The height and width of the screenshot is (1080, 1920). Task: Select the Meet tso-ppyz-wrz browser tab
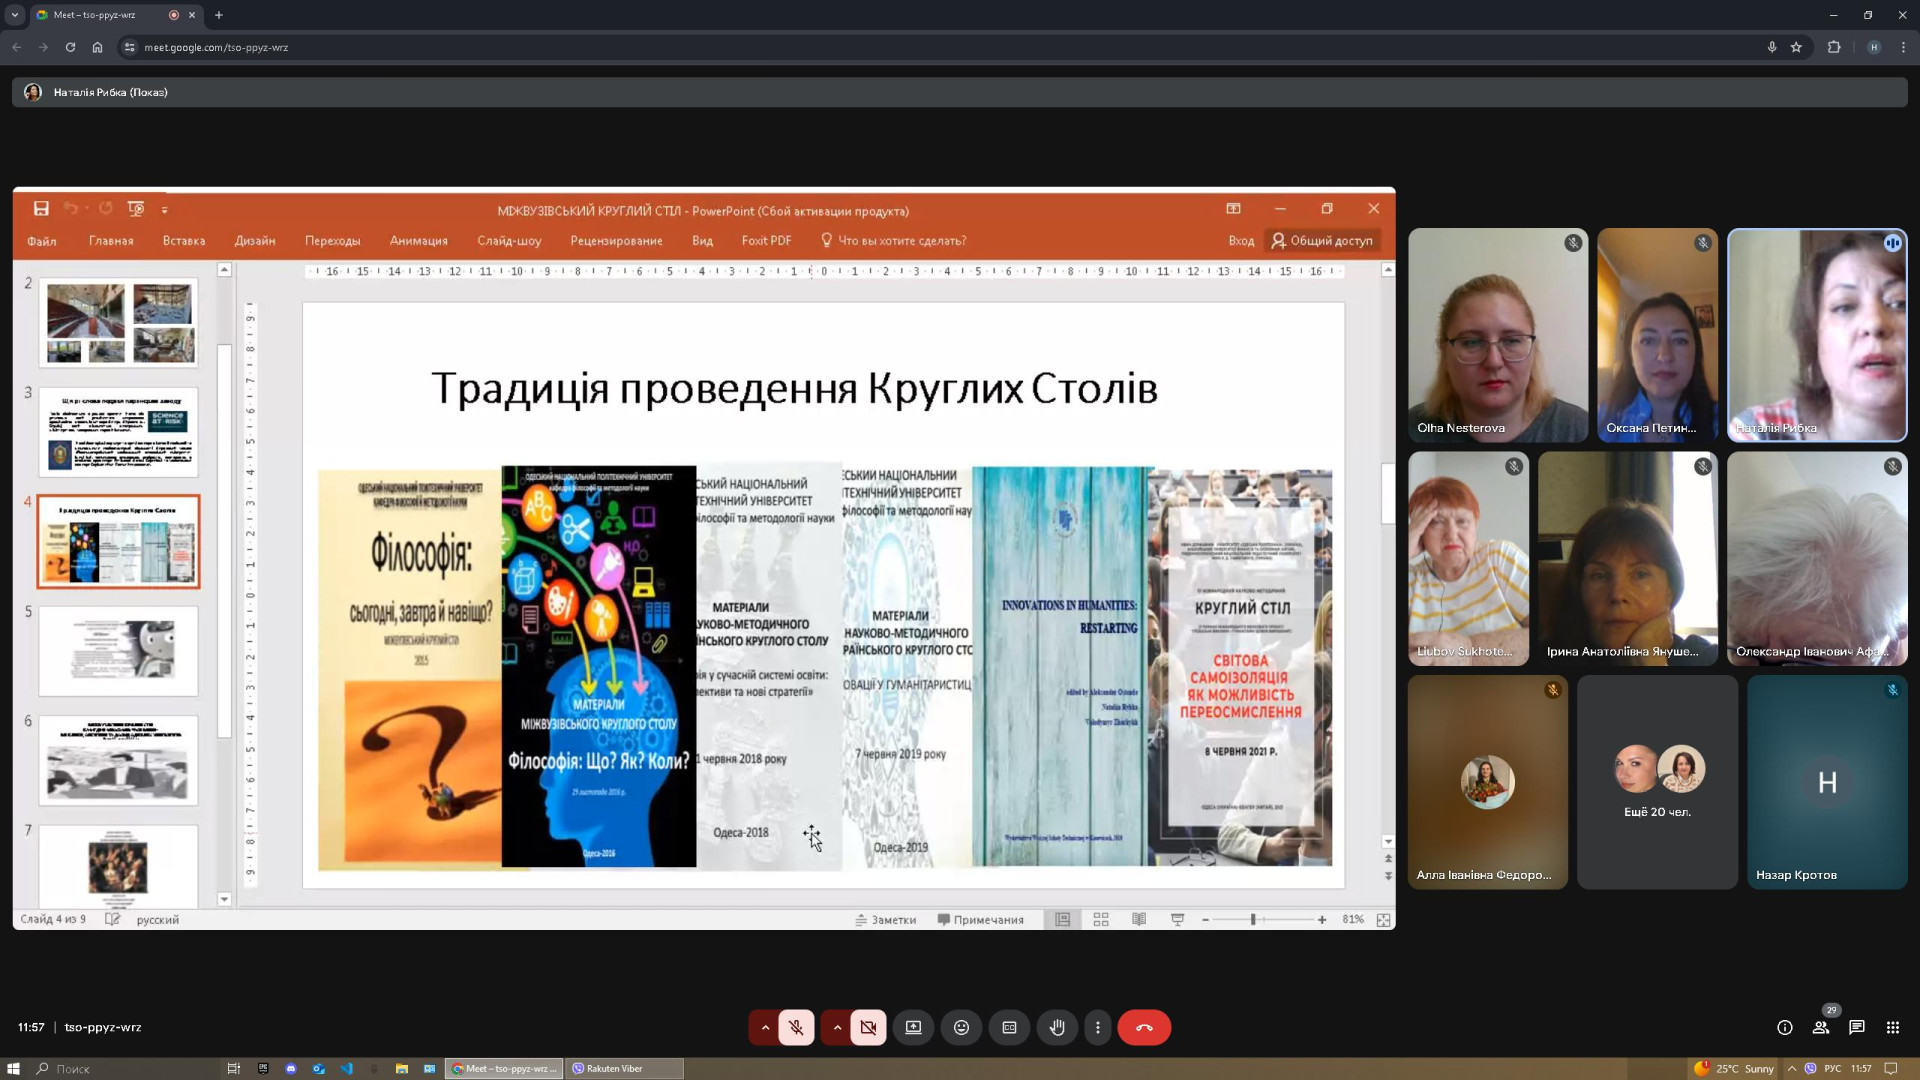[100, 15]
